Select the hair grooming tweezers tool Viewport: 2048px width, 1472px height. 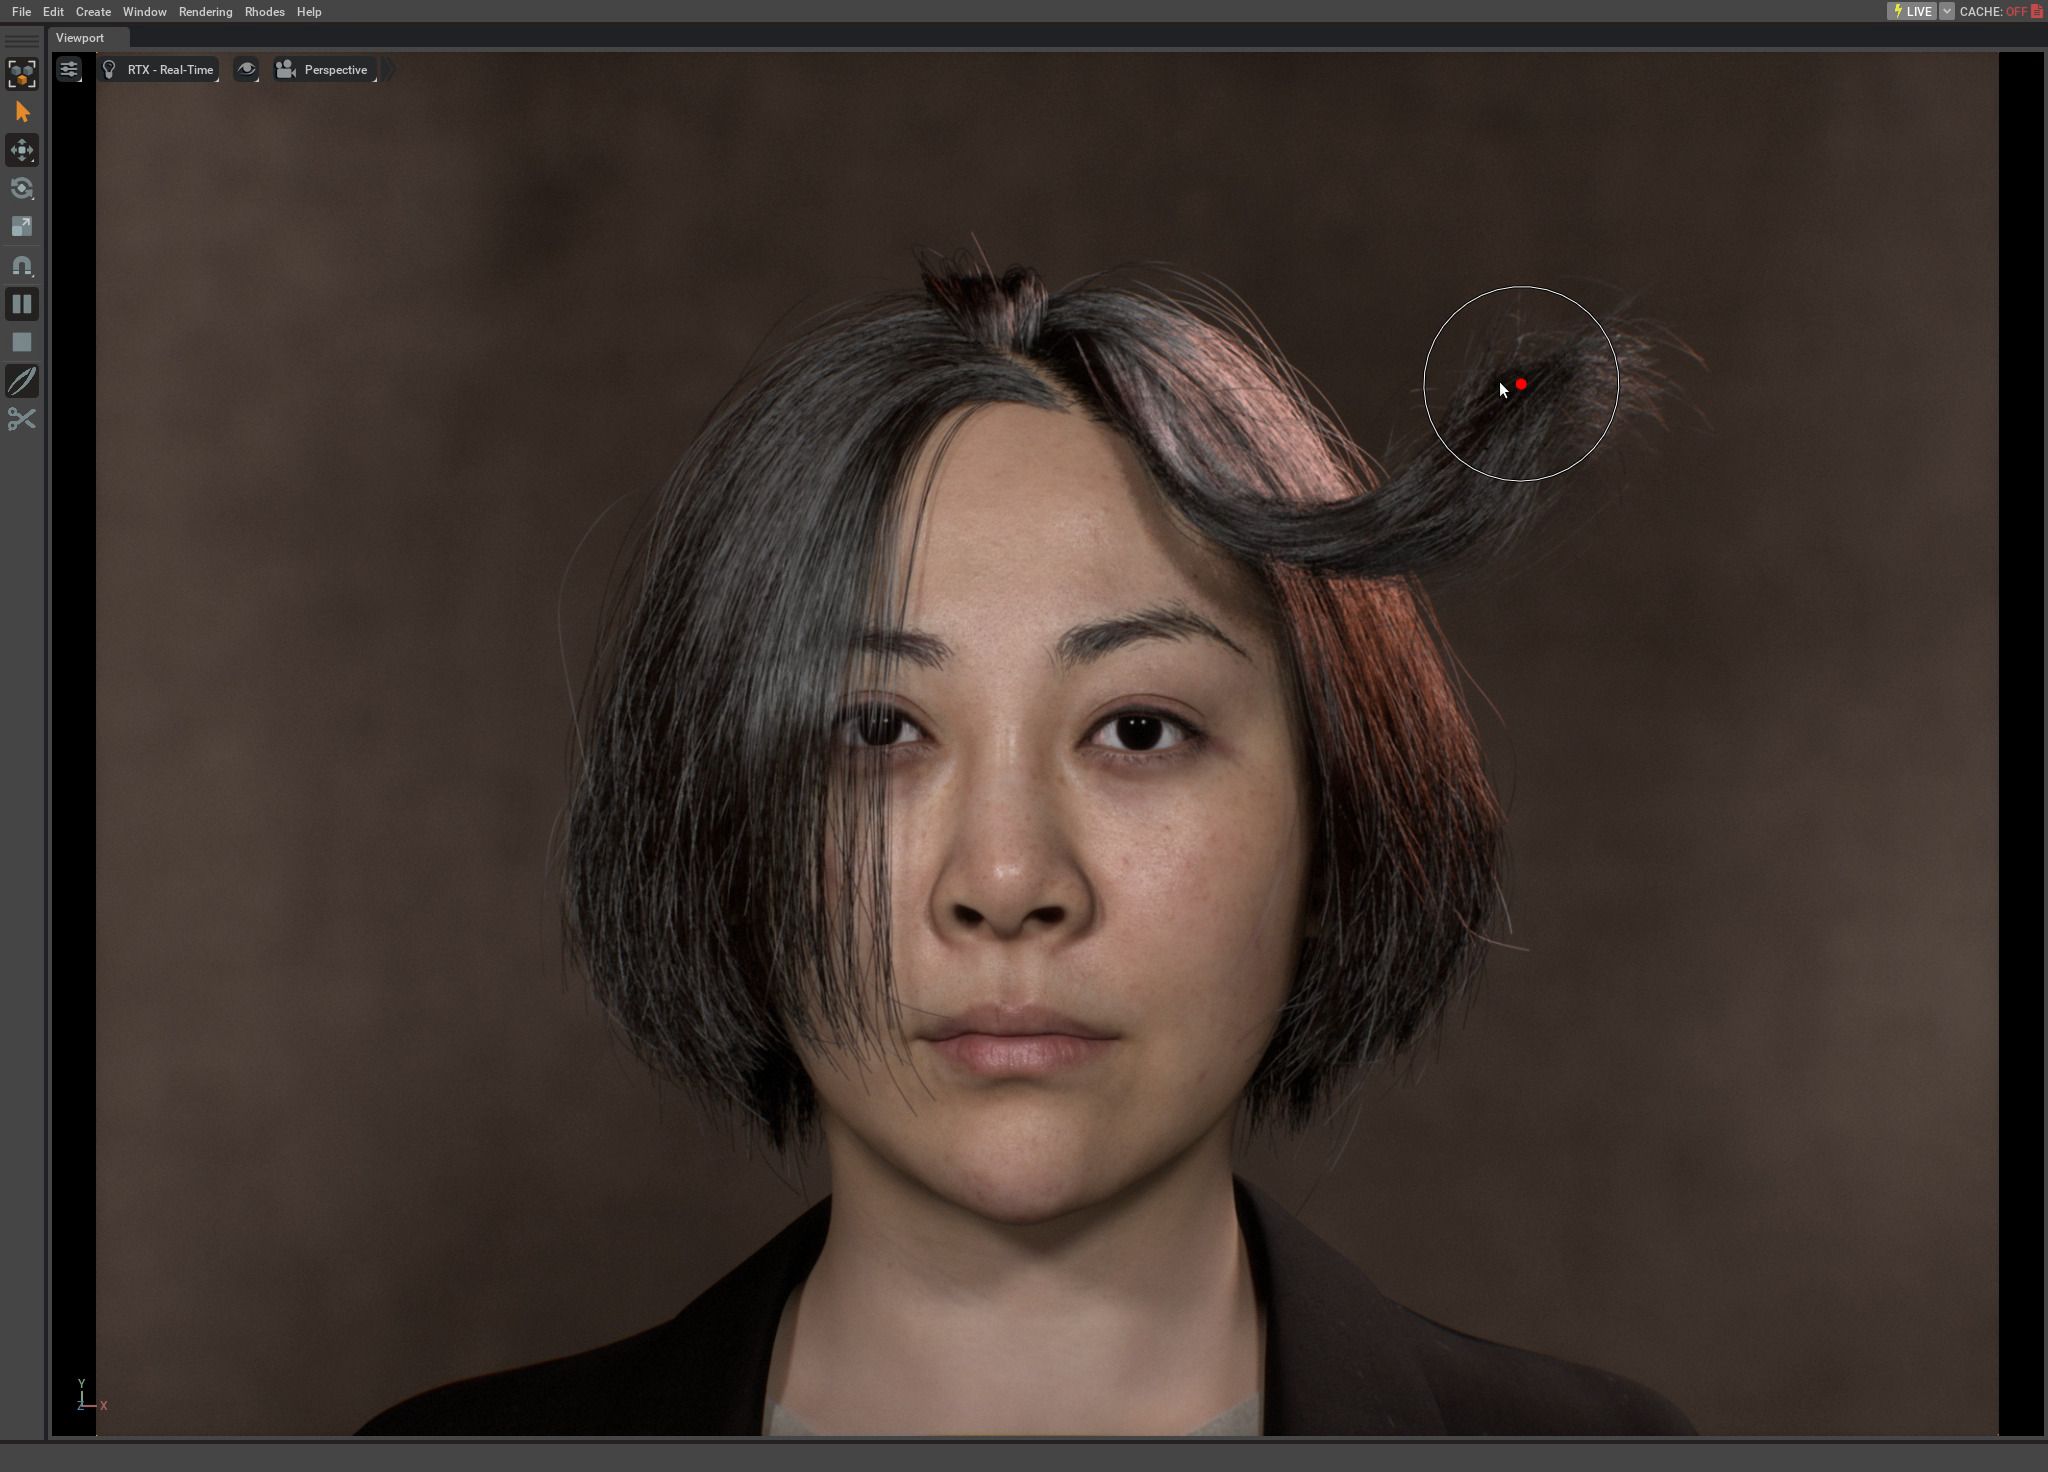(x=22, y=381)
